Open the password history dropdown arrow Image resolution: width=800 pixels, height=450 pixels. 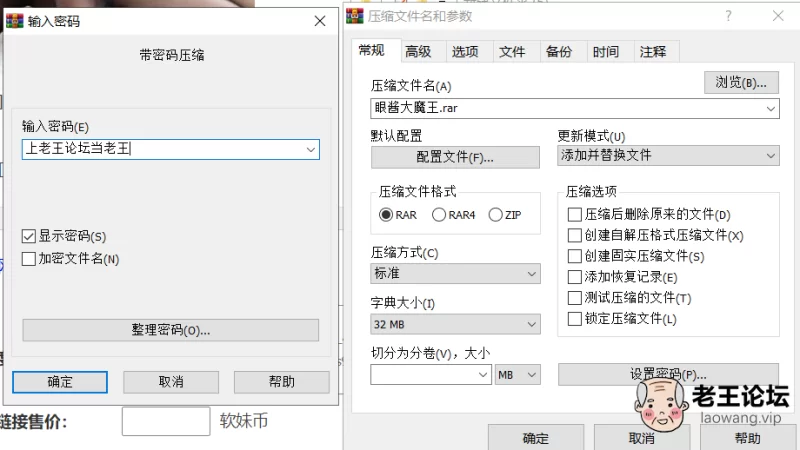coord(311,149)
